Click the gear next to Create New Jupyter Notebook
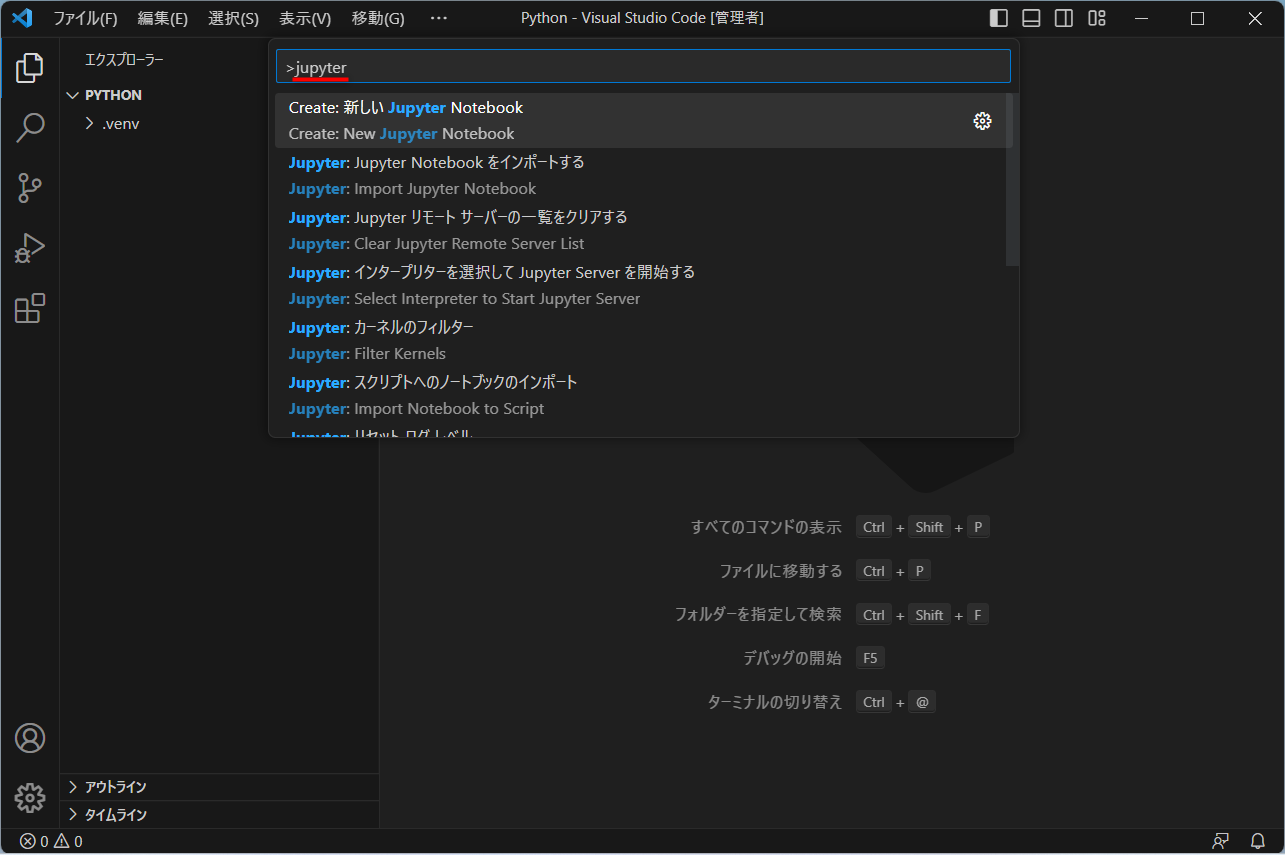Image resolution: width=1285 pixels, height=855 pixels. (x=982, y=120)
